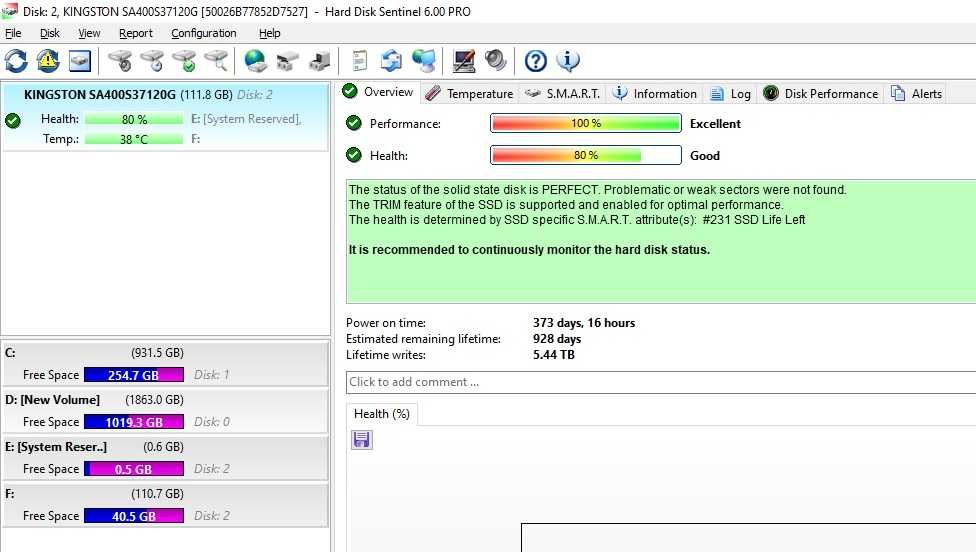
Task: Click the F: free space 40.5 GB bar
Action: click(x=134, y=516)
